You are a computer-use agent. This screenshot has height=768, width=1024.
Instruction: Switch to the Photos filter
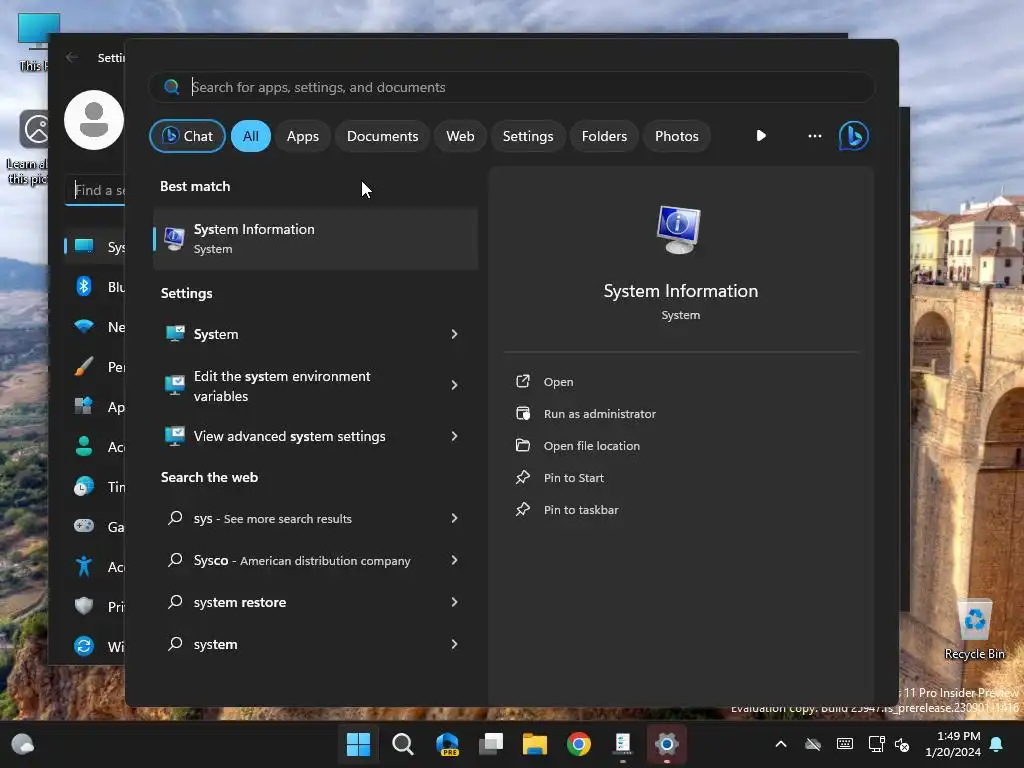pyautogui.click(x=677, y=136)
